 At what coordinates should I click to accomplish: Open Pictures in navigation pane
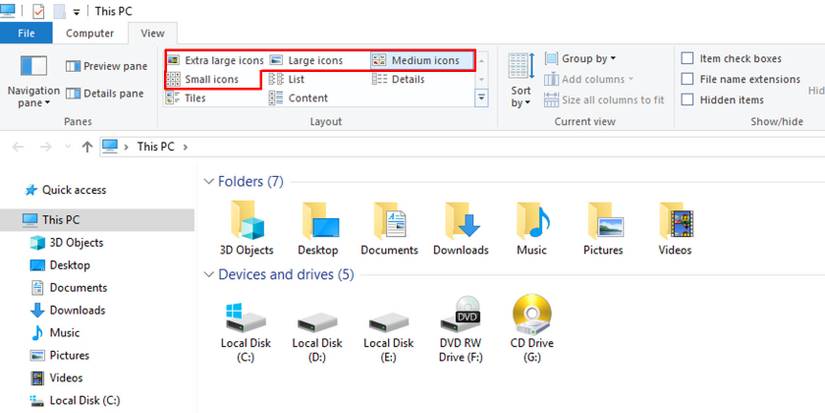click(x=60, y=355)
